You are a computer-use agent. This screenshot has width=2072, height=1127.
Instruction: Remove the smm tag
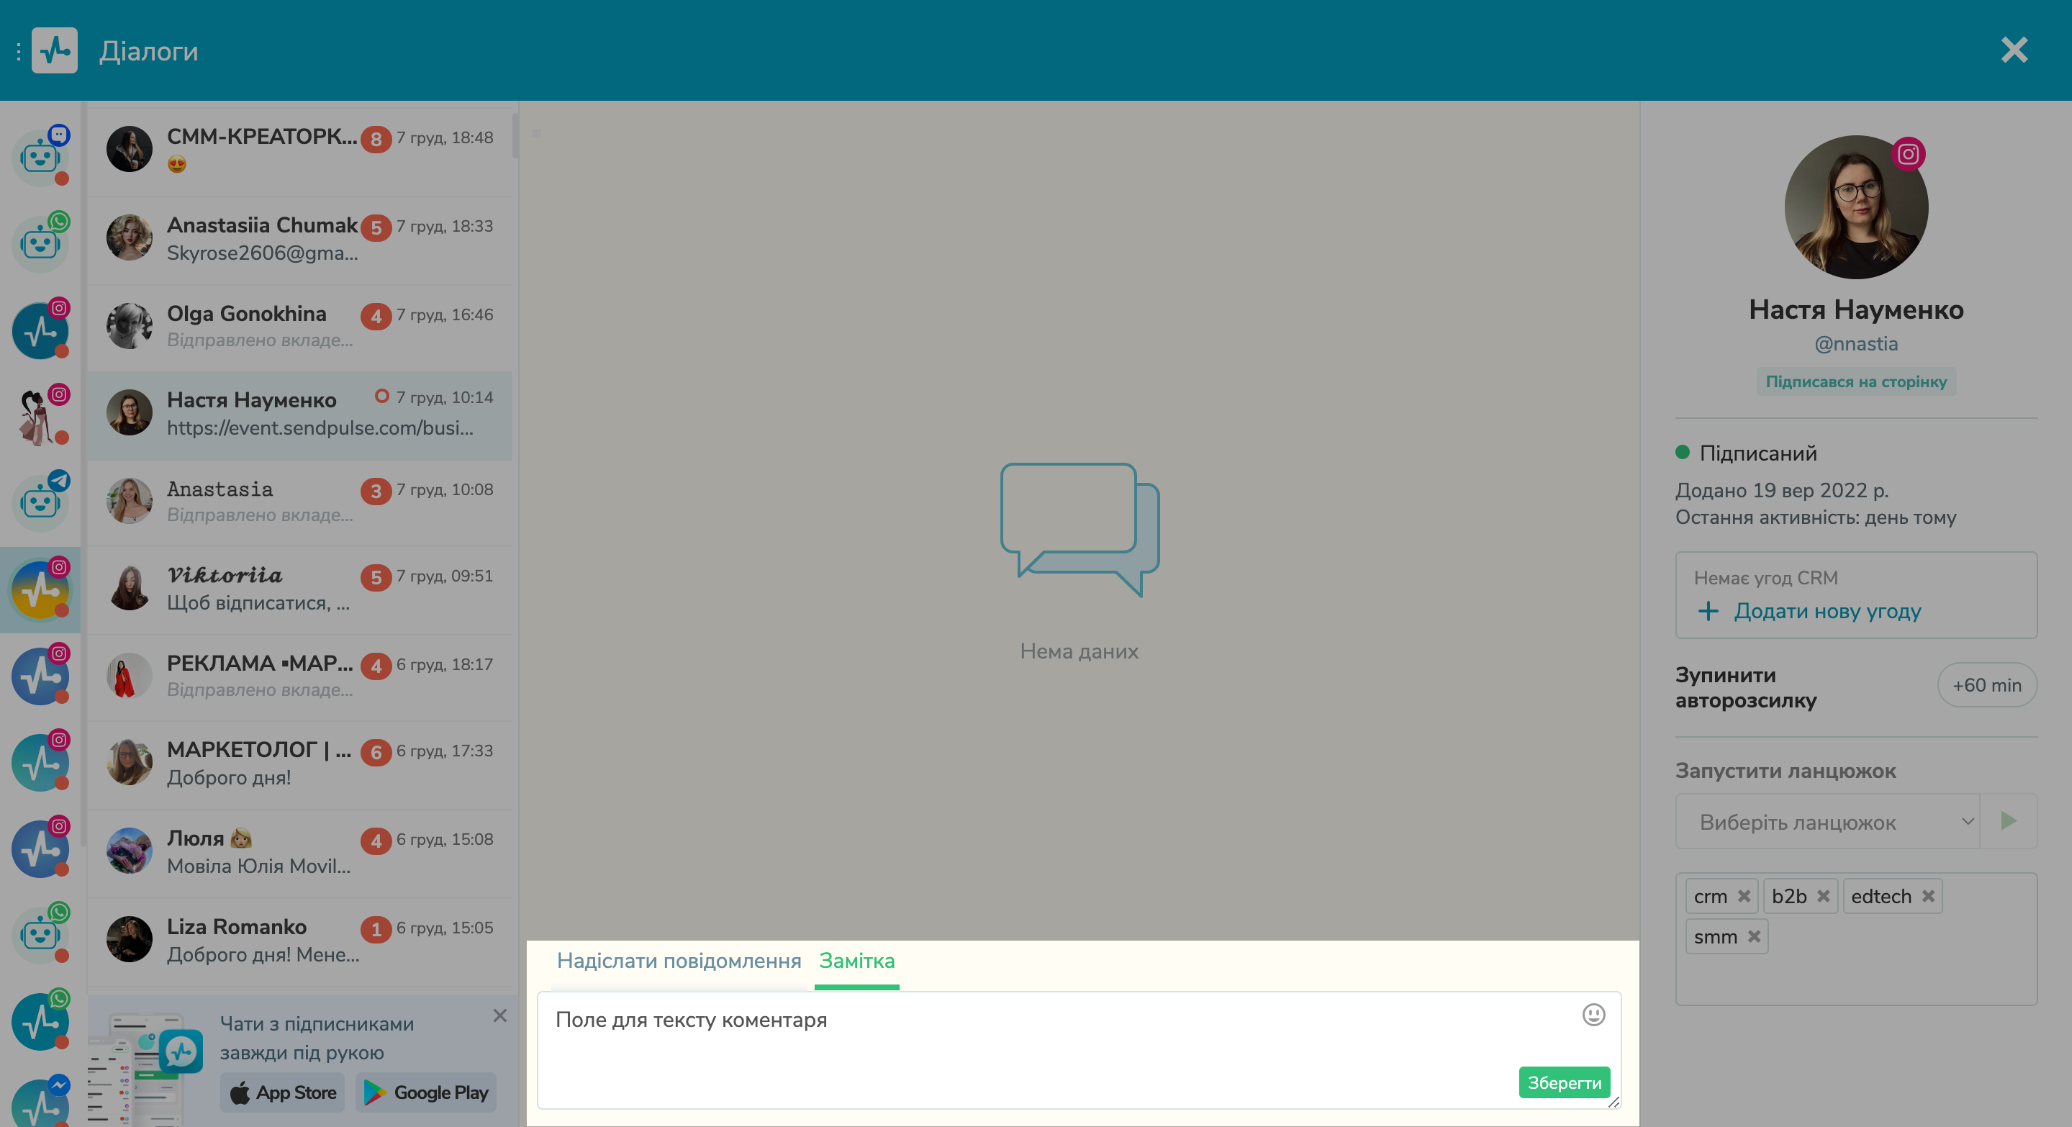coord(1754,937)
